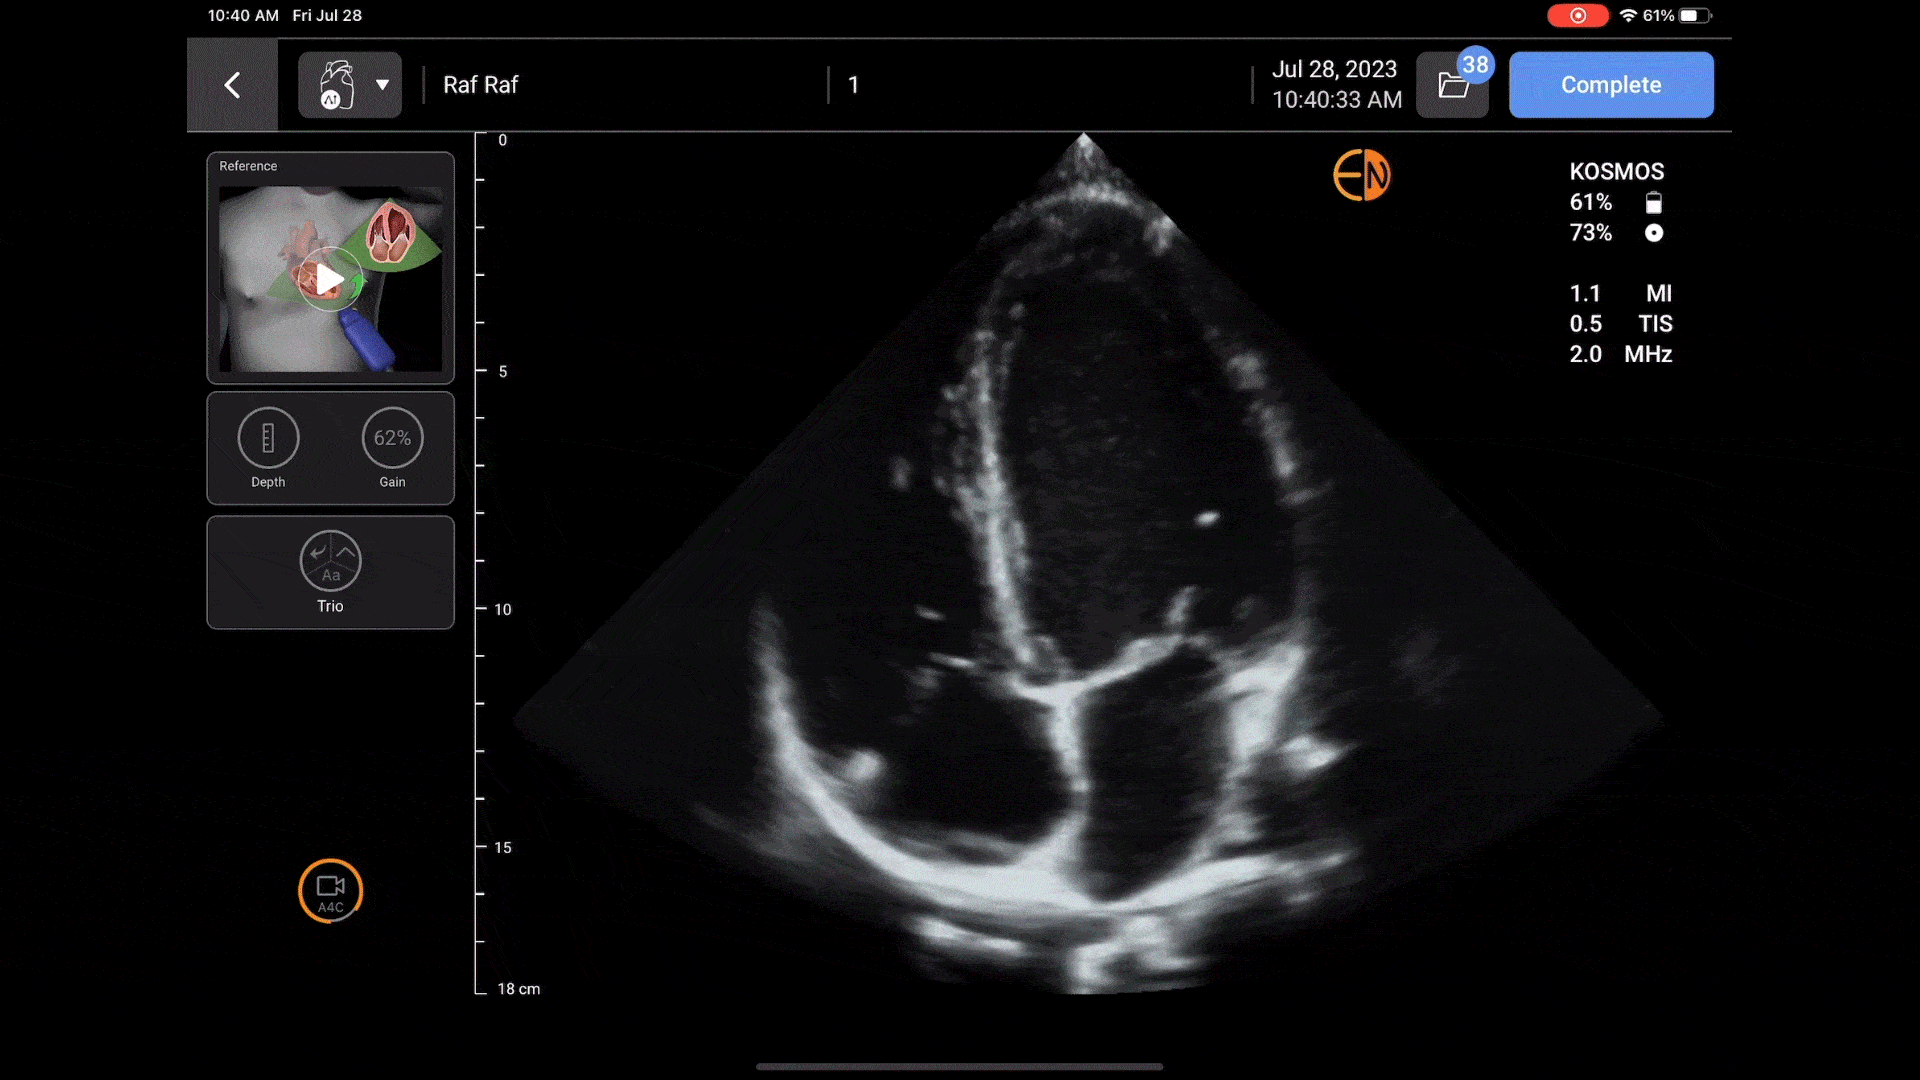Click the KOSMOS battery level icon
Image resolution: width=1920 pixels, height=1080 pixels.
(1654, 203)
